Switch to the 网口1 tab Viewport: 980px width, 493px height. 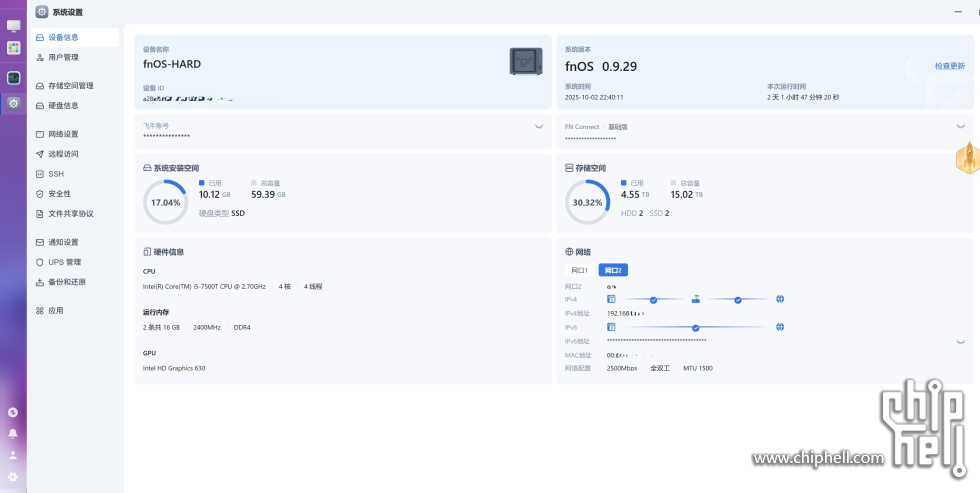[579, 270]
